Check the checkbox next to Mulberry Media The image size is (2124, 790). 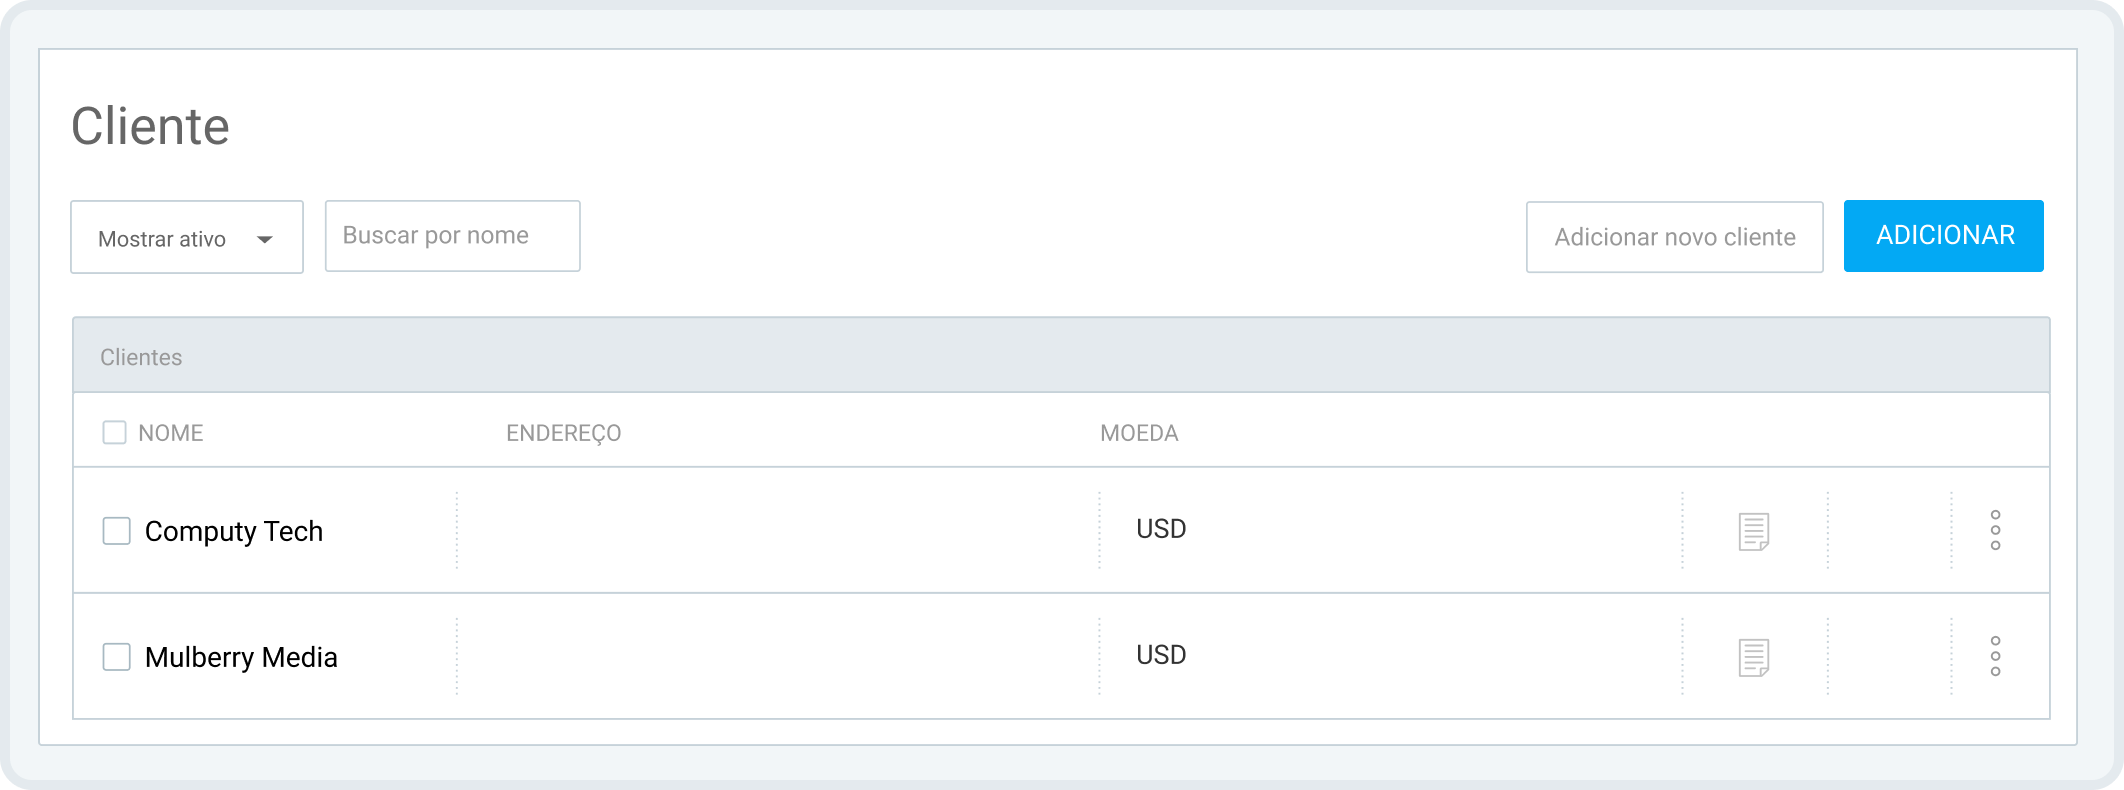[117, 656]
